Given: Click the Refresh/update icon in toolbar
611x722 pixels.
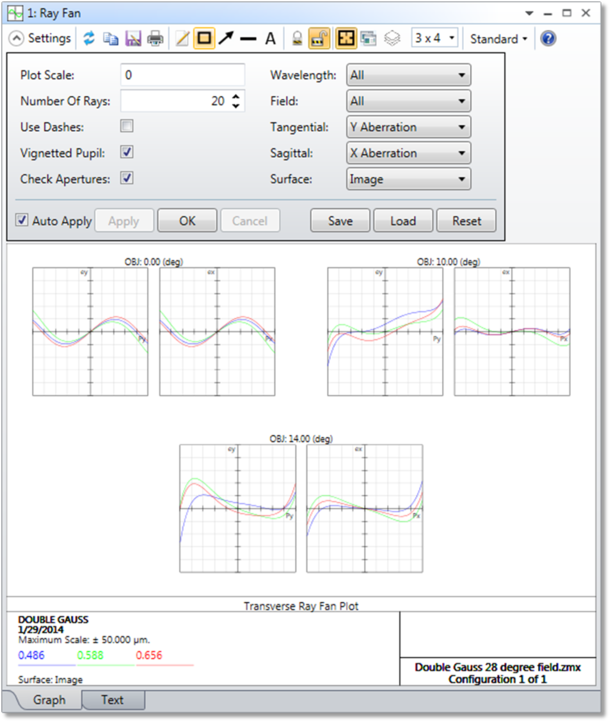Looking at the screenshot, I should coord(89,38).
